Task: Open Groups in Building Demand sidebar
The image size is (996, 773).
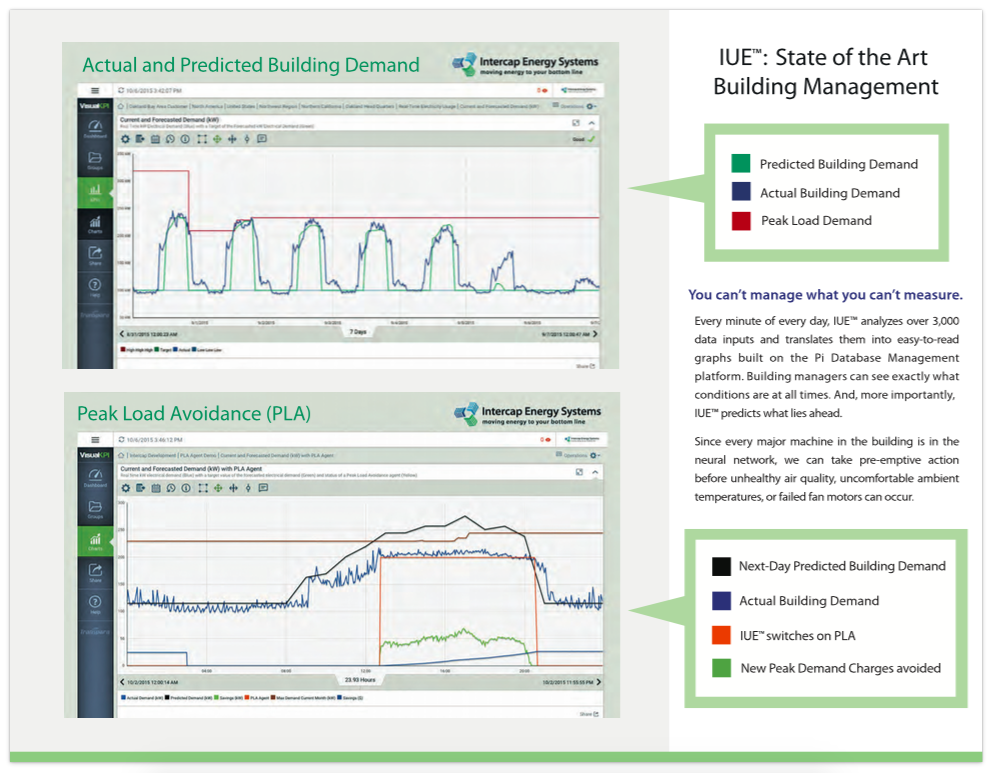Action: coord(95,160)
